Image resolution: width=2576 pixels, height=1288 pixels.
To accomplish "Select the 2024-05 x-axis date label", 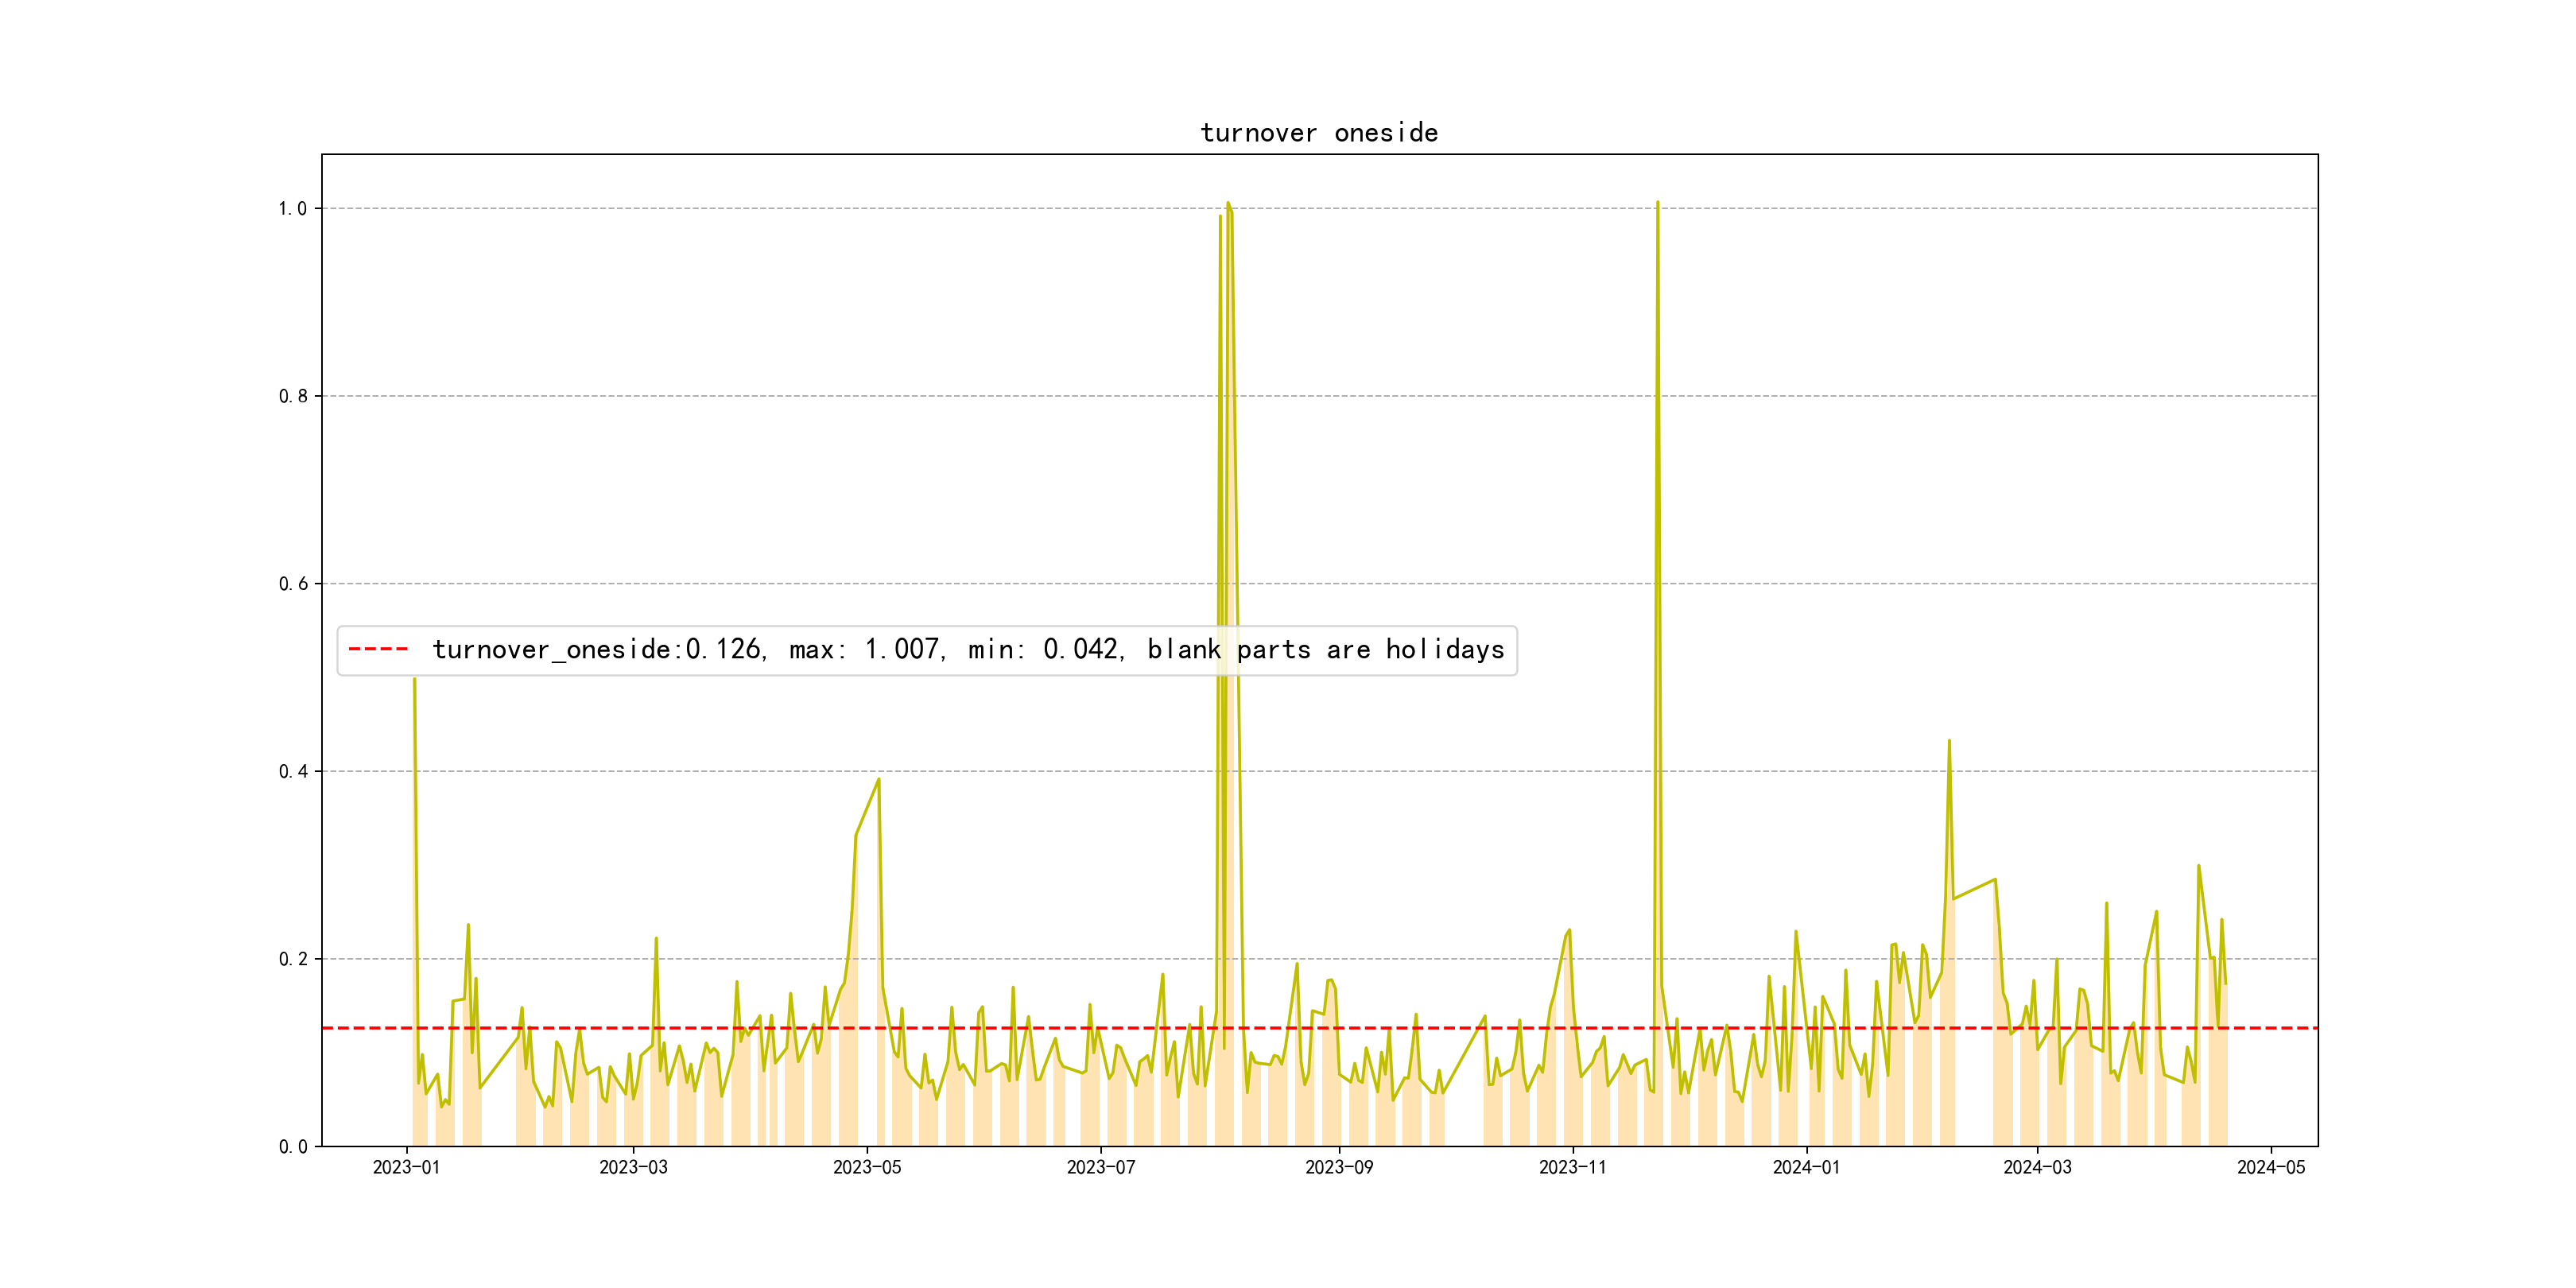I will click(x=2271, y=1167).
